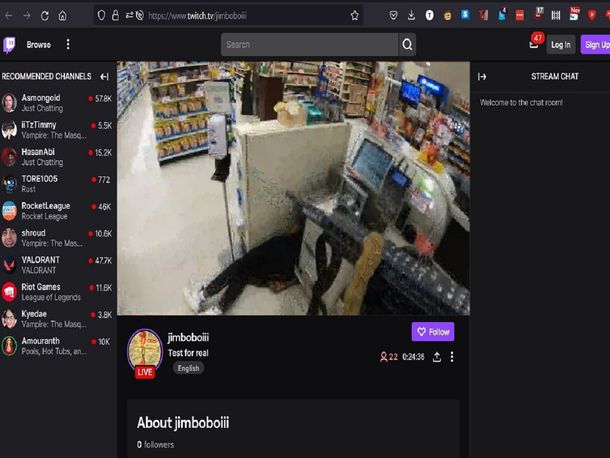610x458 pixels.
Task: Click the Riot Games avatar icon
Action: pyautogui.click(x=9, y=292)
